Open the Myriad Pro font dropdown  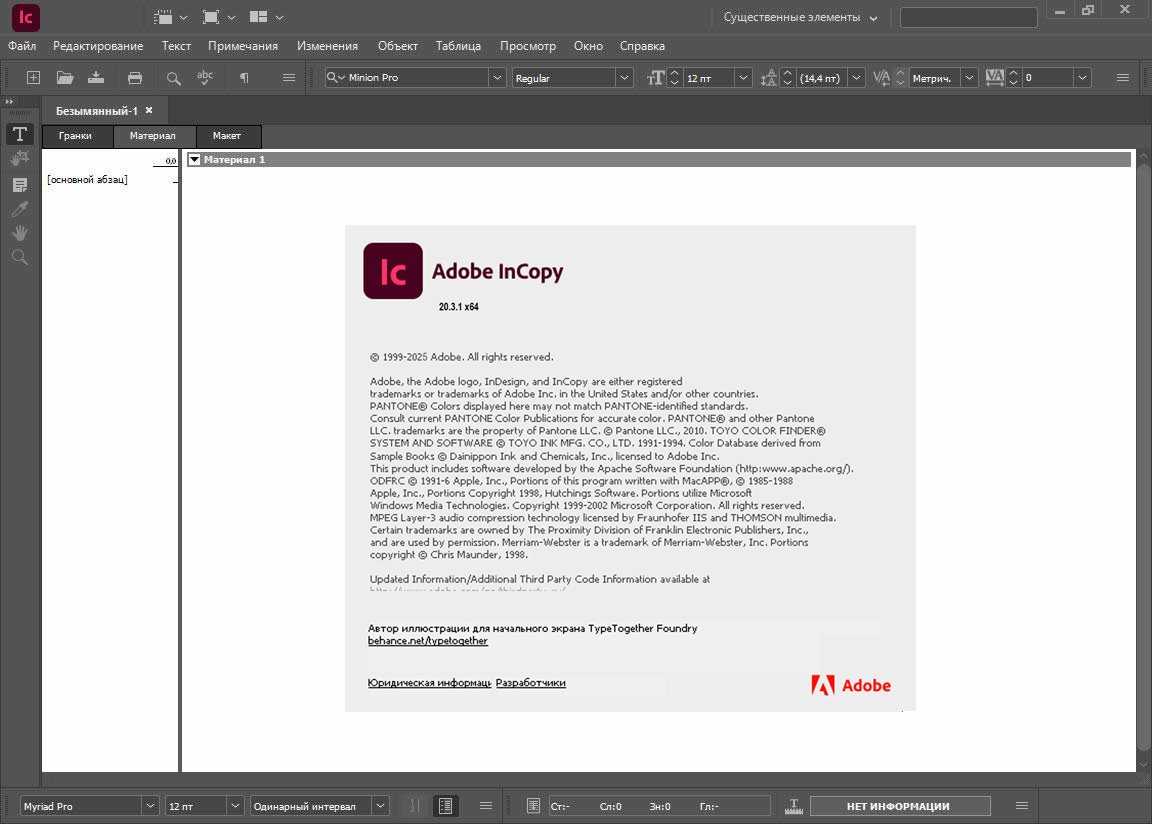click(150, 806)
